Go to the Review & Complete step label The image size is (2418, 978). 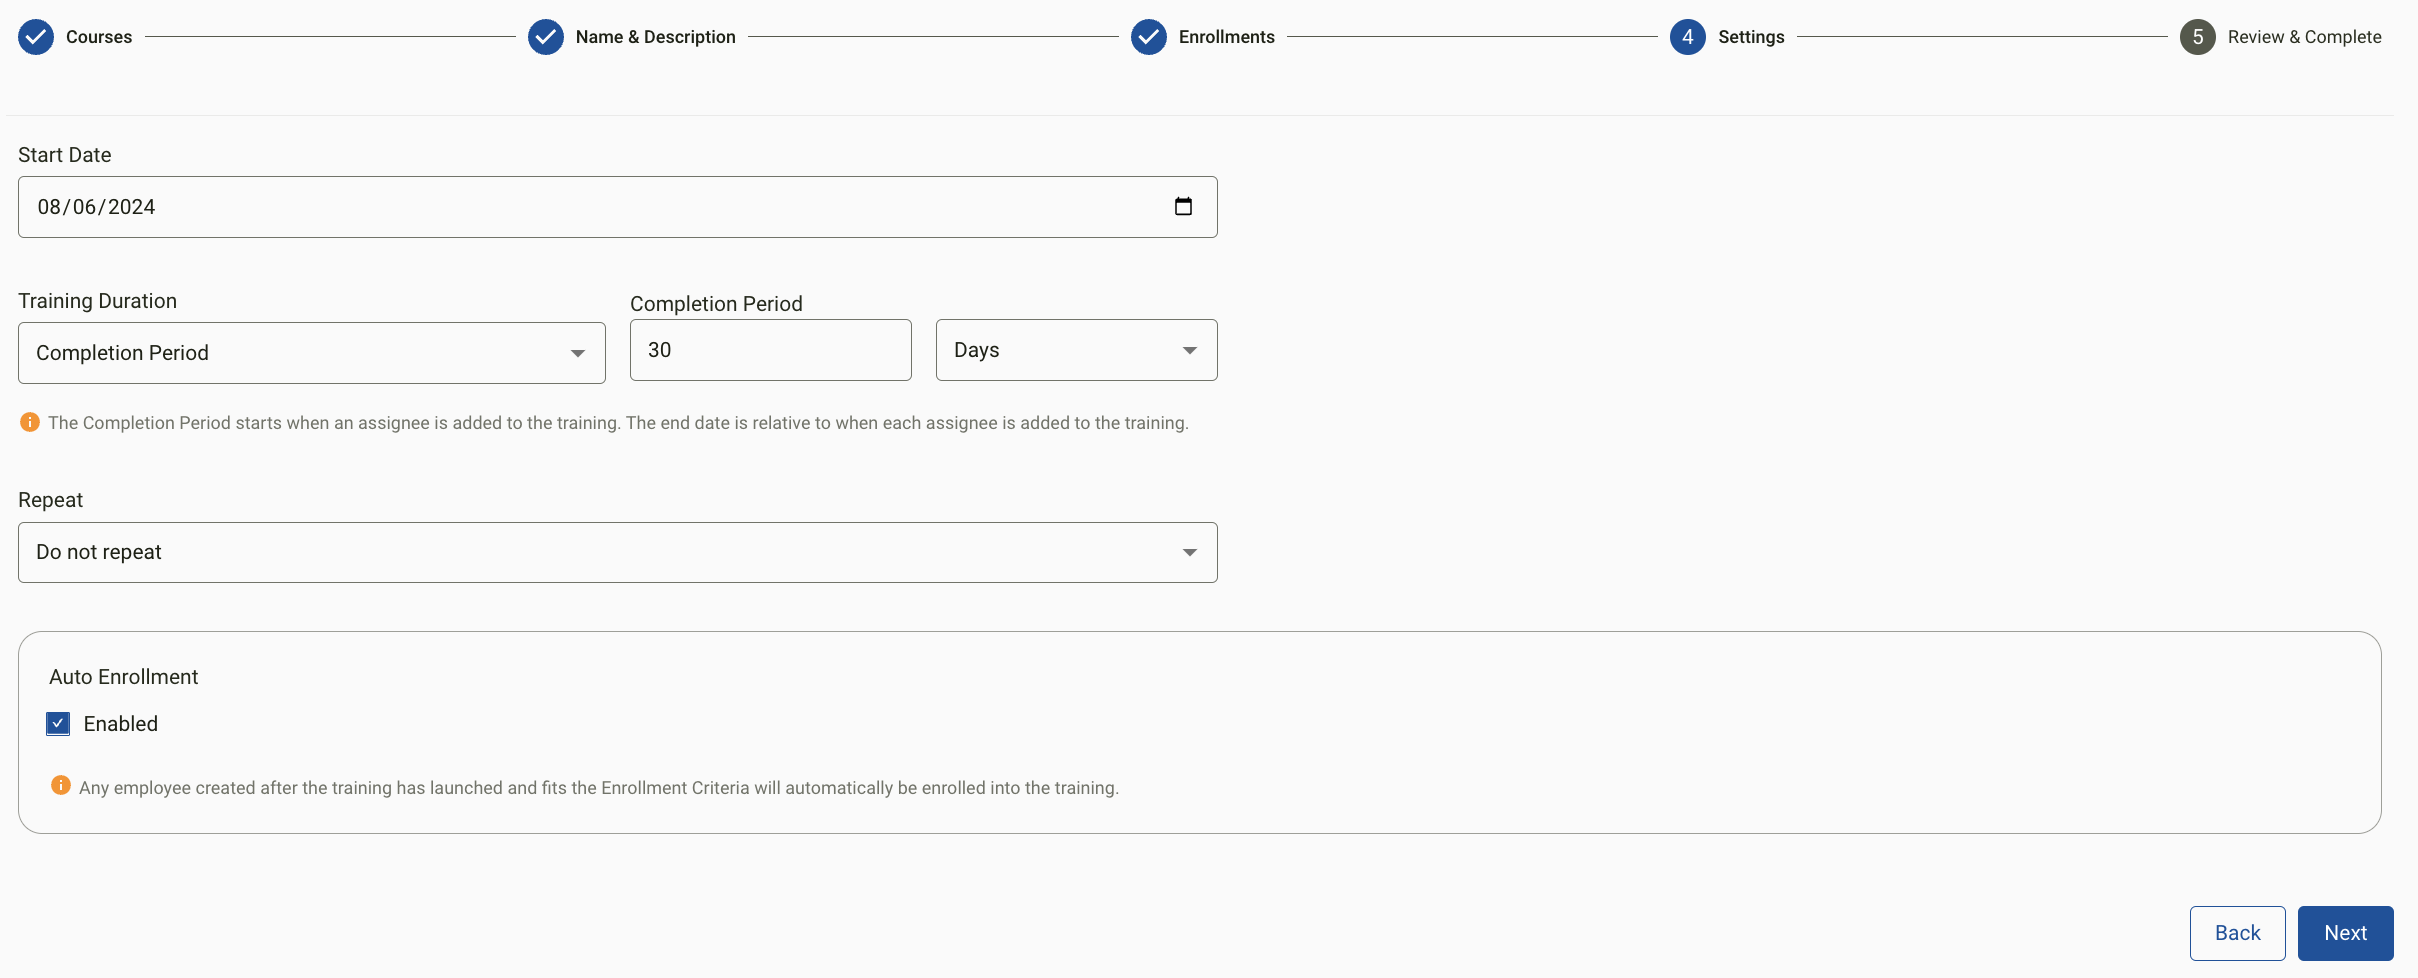point(2305,37)
